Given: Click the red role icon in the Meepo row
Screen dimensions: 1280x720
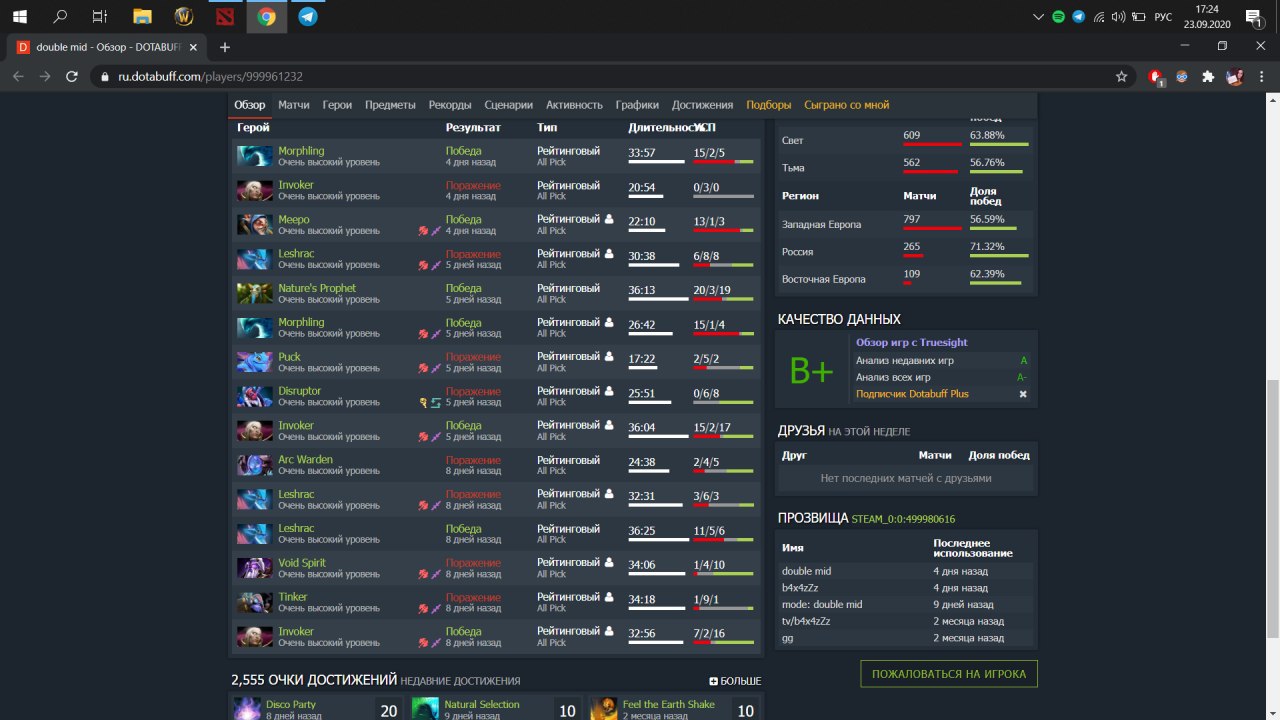Looking at the screenshot, I should click(x=424, y=231).
